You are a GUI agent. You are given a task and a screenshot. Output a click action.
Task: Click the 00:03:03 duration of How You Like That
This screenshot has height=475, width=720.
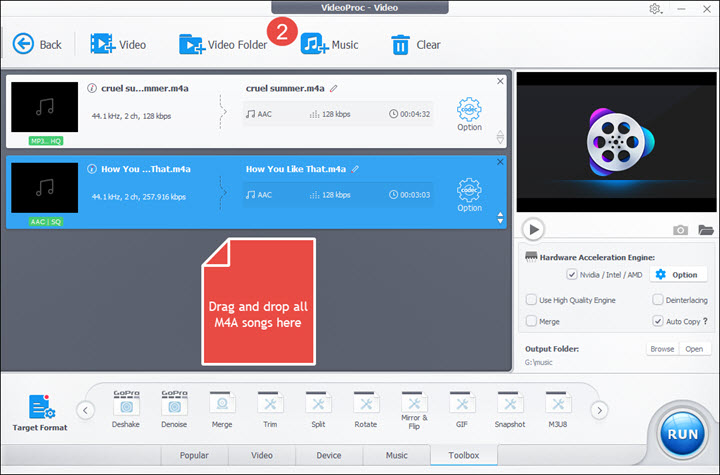click(x=410, y=195)
